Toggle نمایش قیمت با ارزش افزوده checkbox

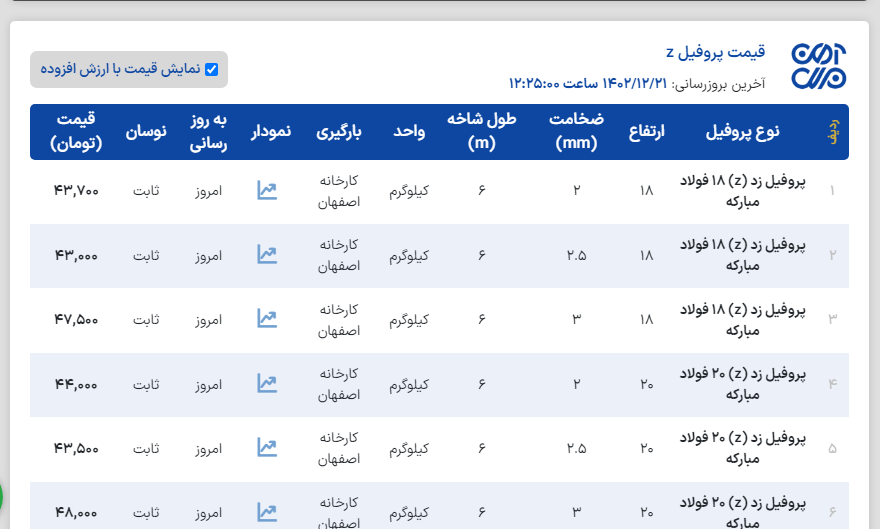pyautogui.click(x=211, y=69)
